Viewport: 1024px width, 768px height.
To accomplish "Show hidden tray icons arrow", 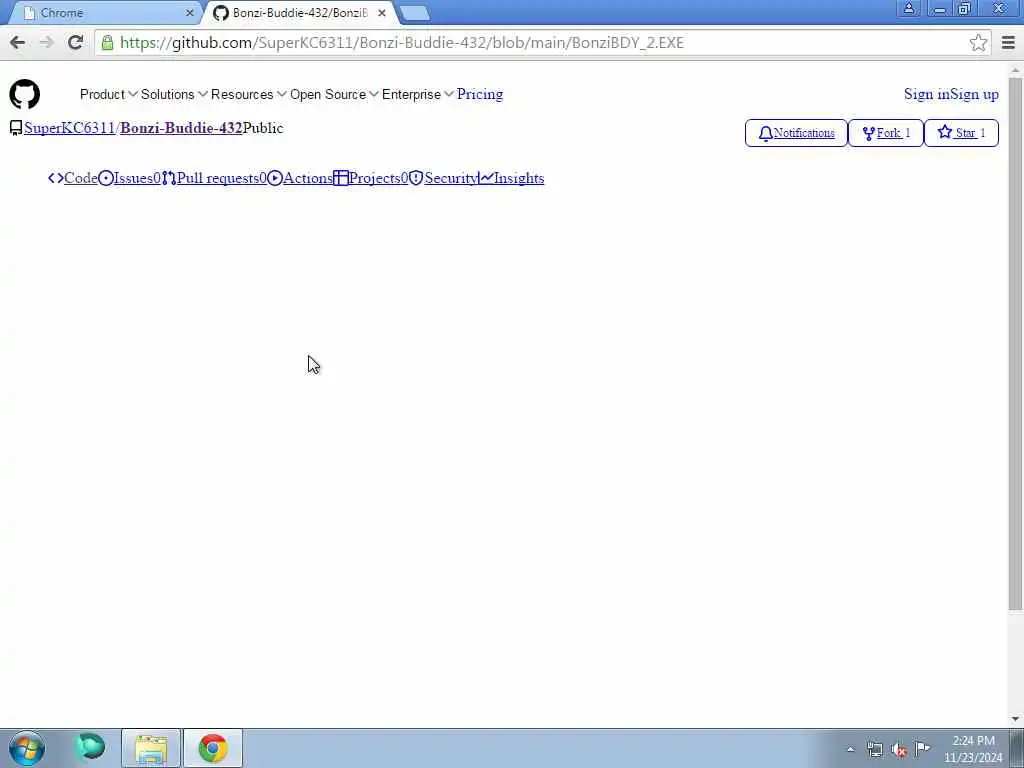I will pos(850,750).
